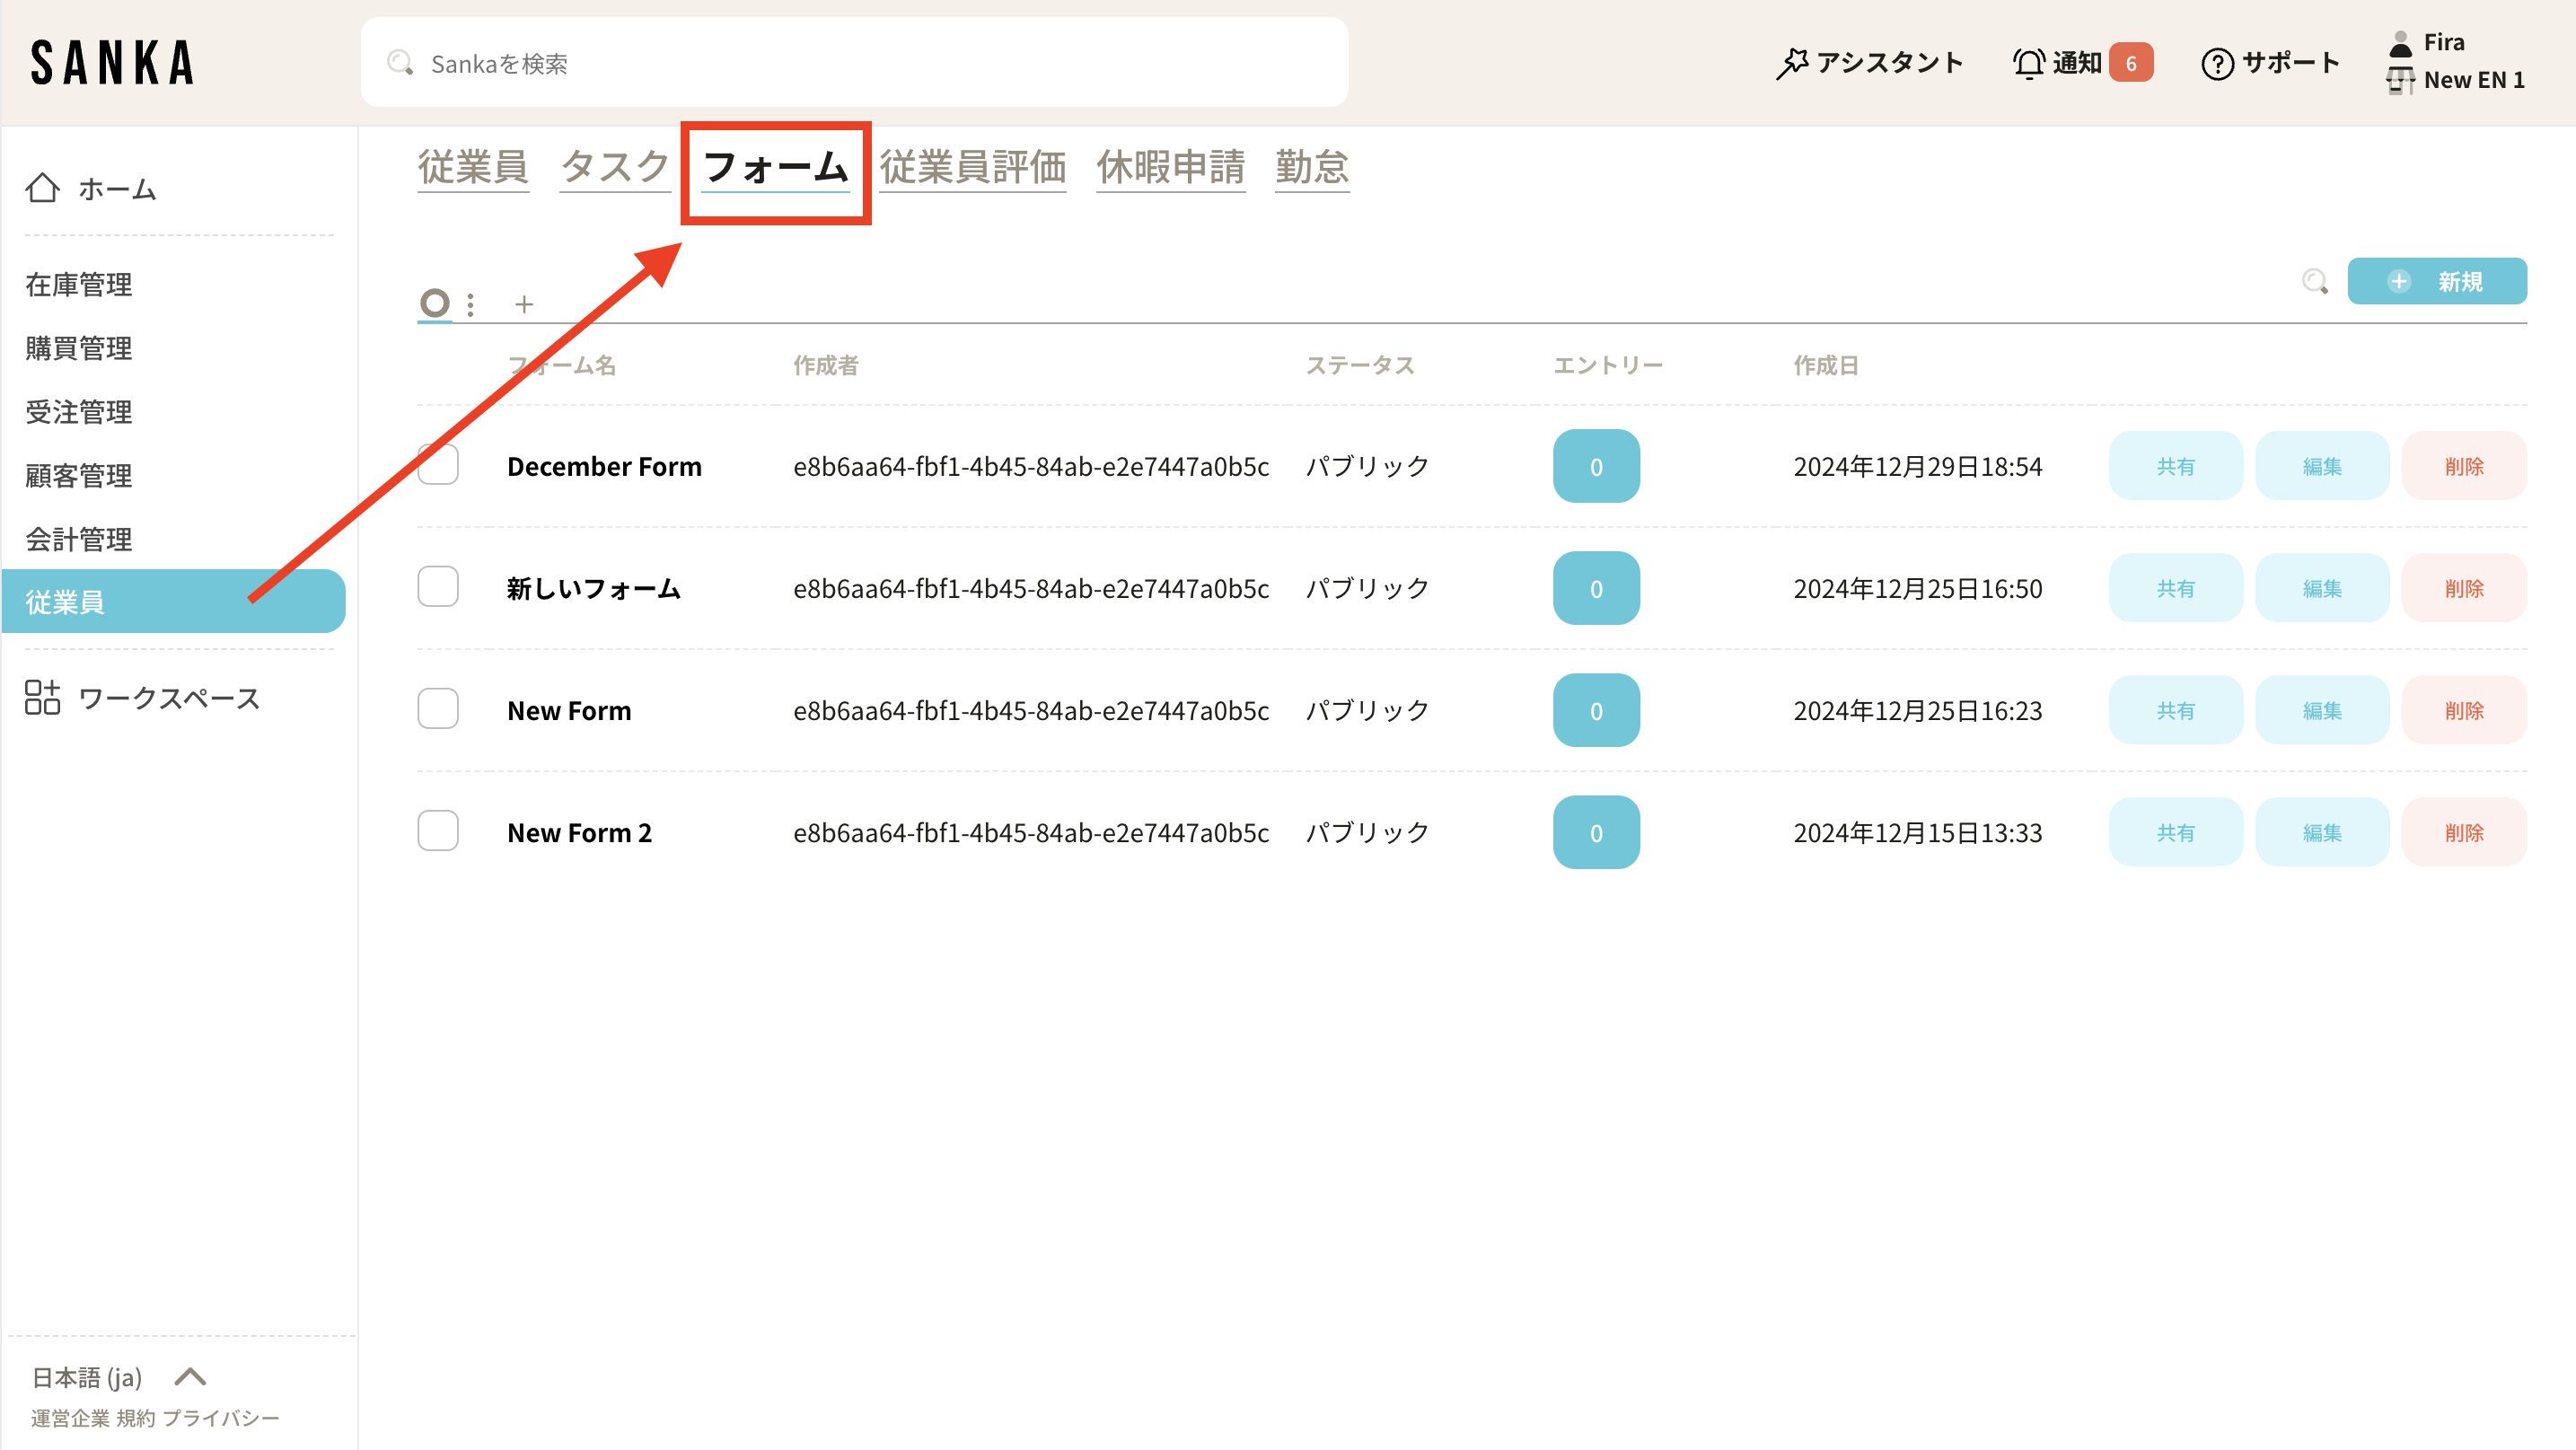Switch to the 休暇申請 tab
This screenshot has width=2576, height=1450.
click(1170, 166)
